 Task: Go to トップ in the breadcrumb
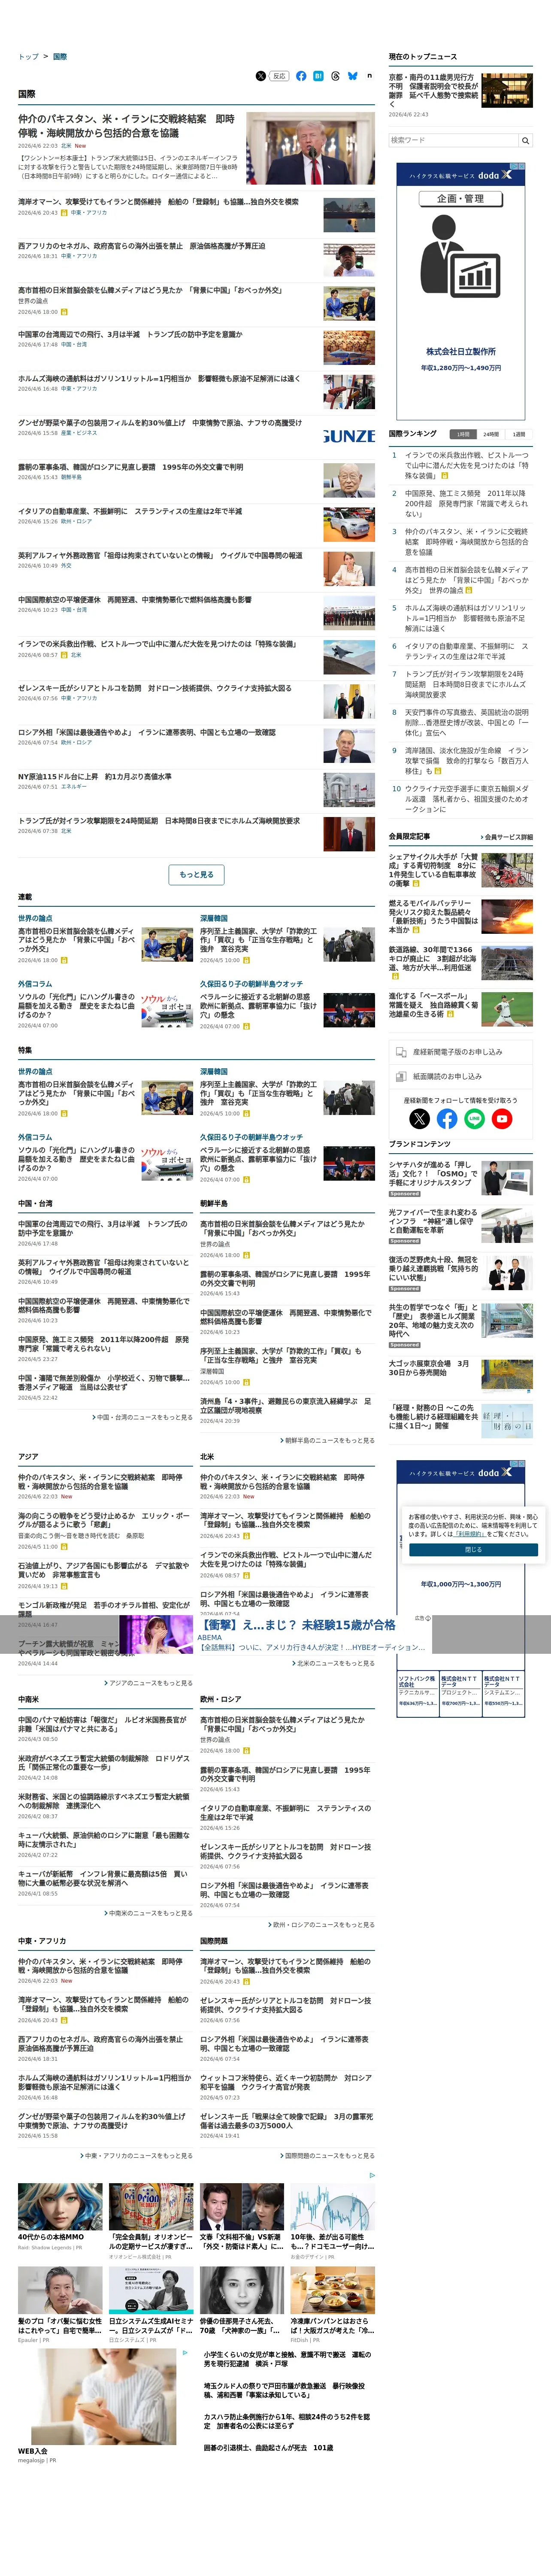coord(28,57)
